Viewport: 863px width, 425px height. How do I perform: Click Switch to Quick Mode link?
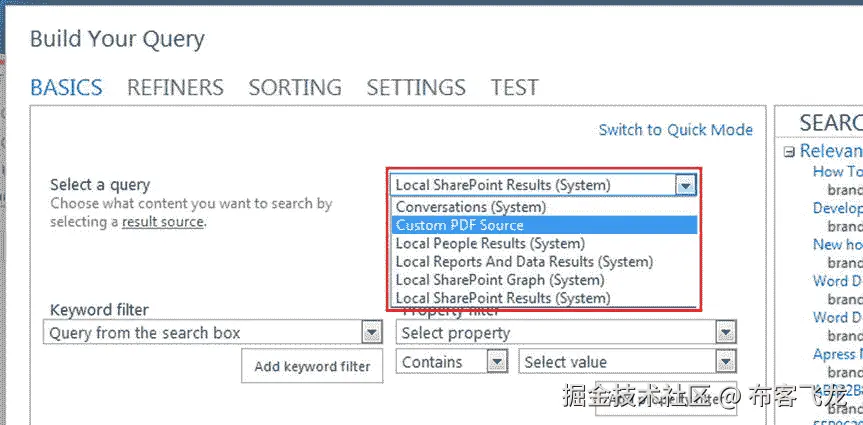(x=676, y=130)
